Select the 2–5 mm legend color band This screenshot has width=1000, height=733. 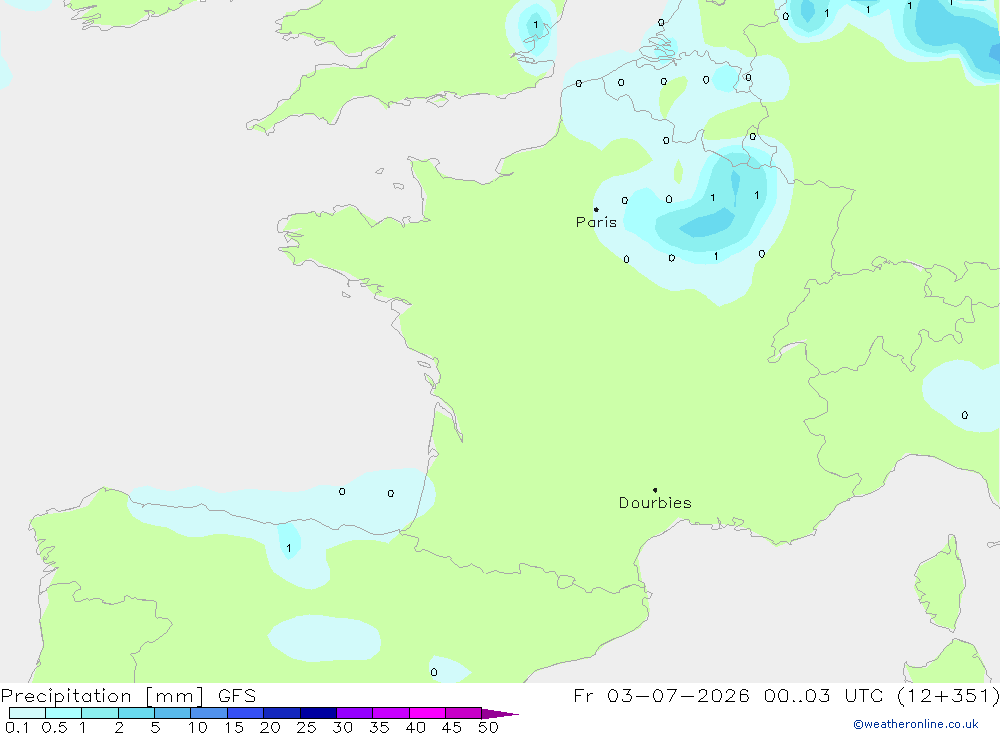[x=136, y=713]
